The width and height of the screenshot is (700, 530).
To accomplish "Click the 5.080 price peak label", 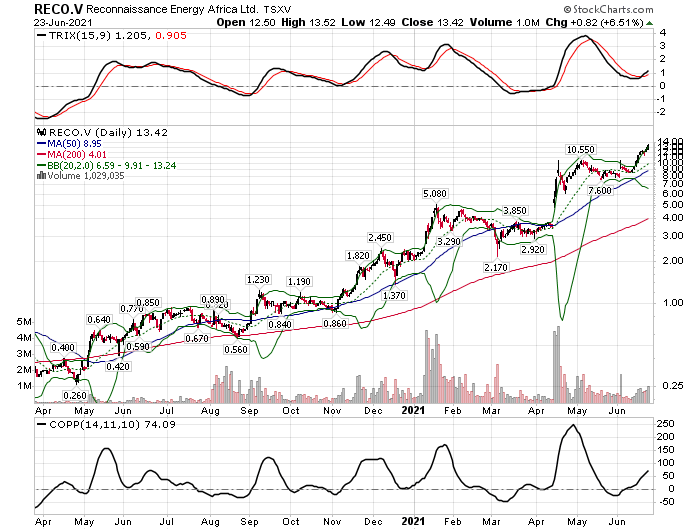I will point(435,194).
